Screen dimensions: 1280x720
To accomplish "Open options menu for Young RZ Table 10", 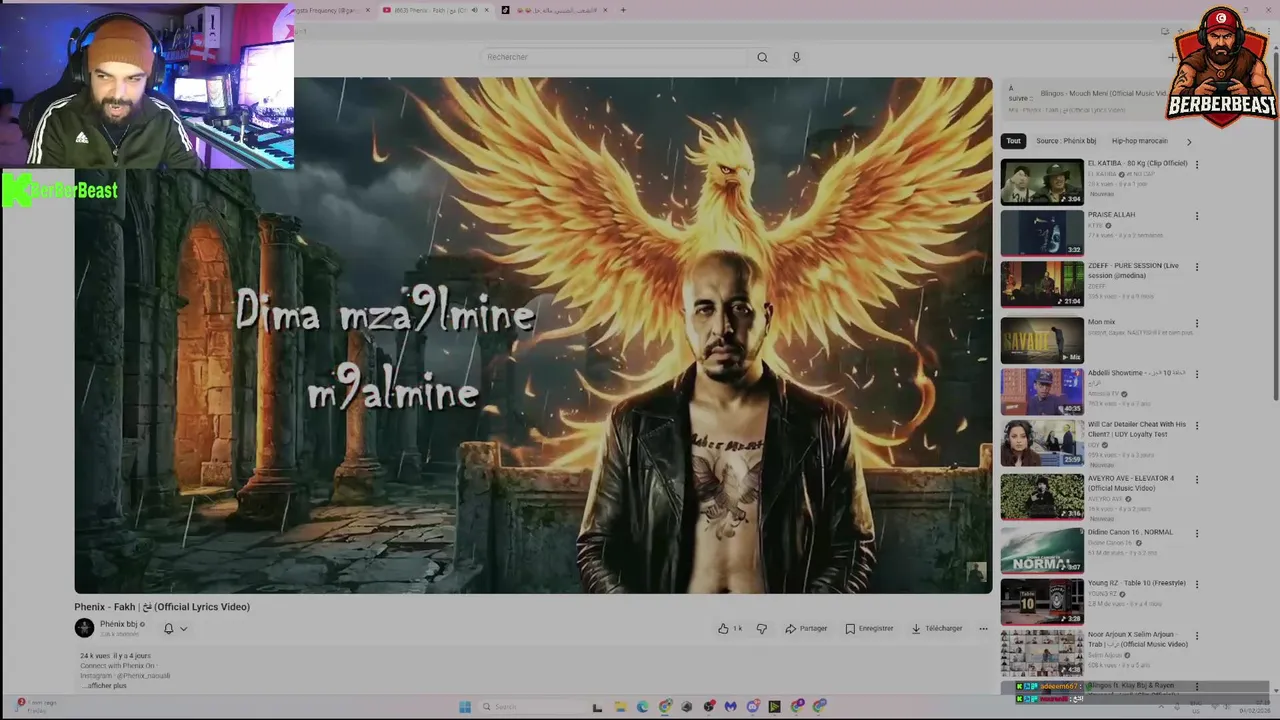I will [1196, 584].
